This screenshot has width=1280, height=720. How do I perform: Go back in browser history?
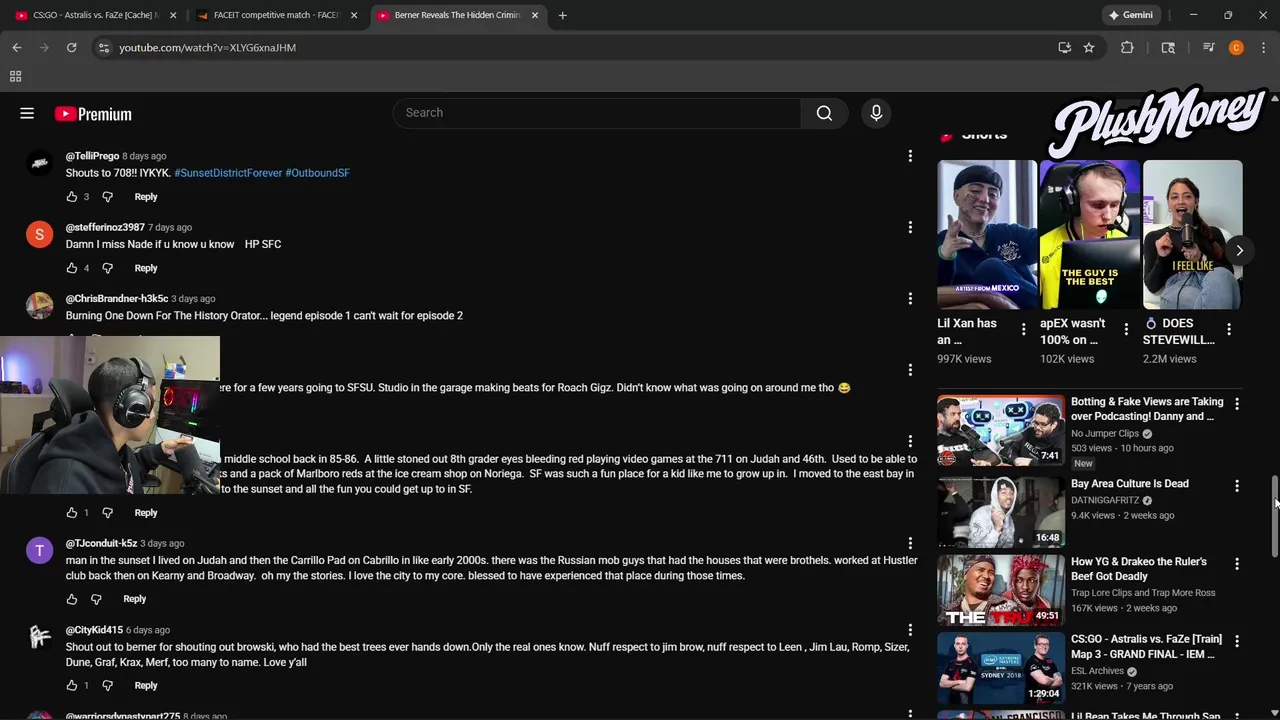point(17,47)
